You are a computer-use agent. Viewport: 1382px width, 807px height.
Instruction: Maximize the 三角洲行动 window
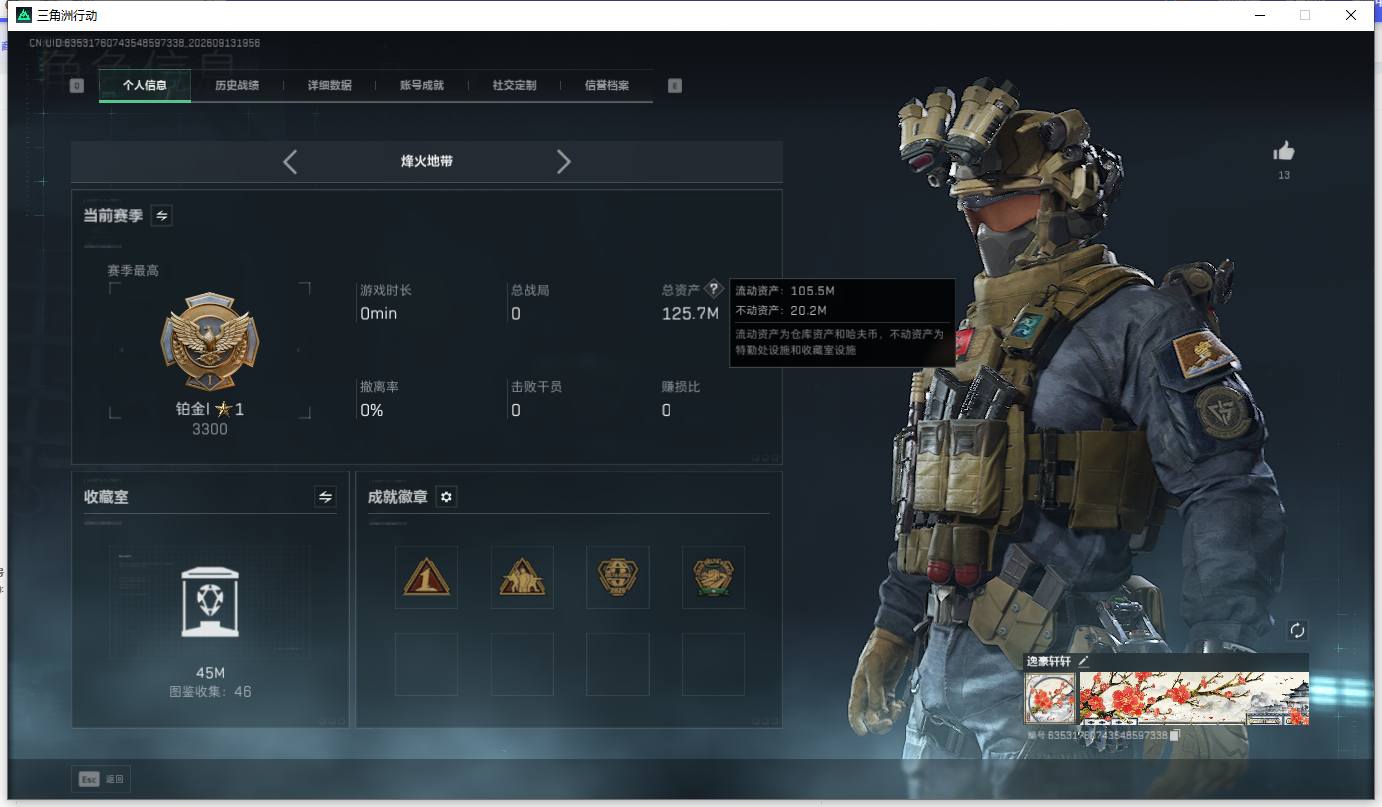pos(1305,15)
